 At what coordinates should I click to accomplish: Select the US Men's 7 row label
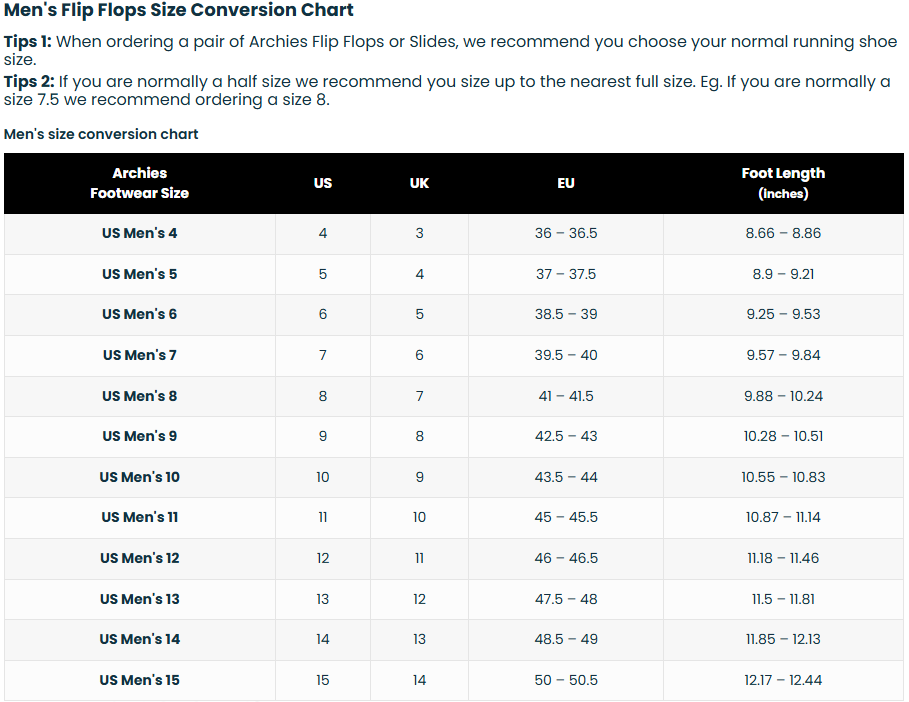(140, 355)
